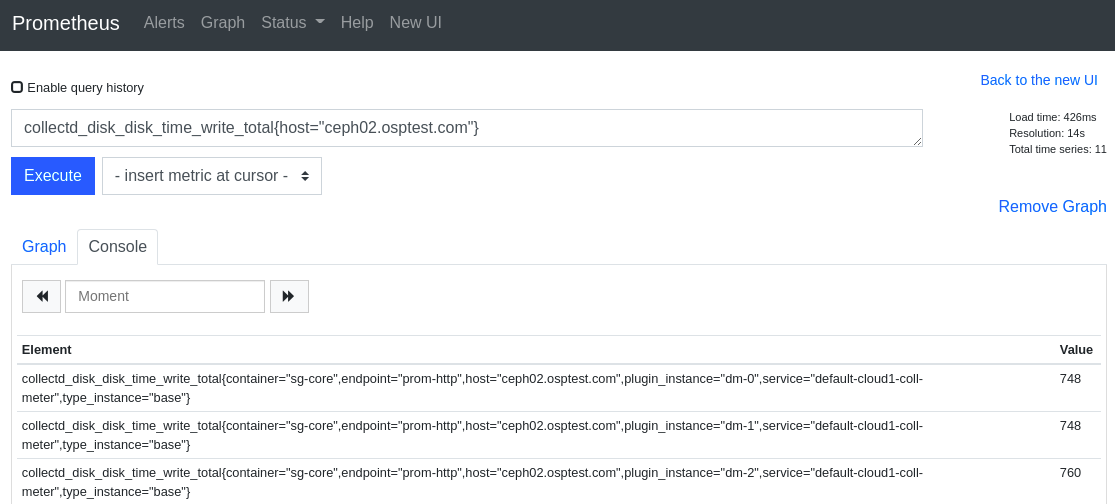Open Alerts in the navigation bar

coord(164,23)
